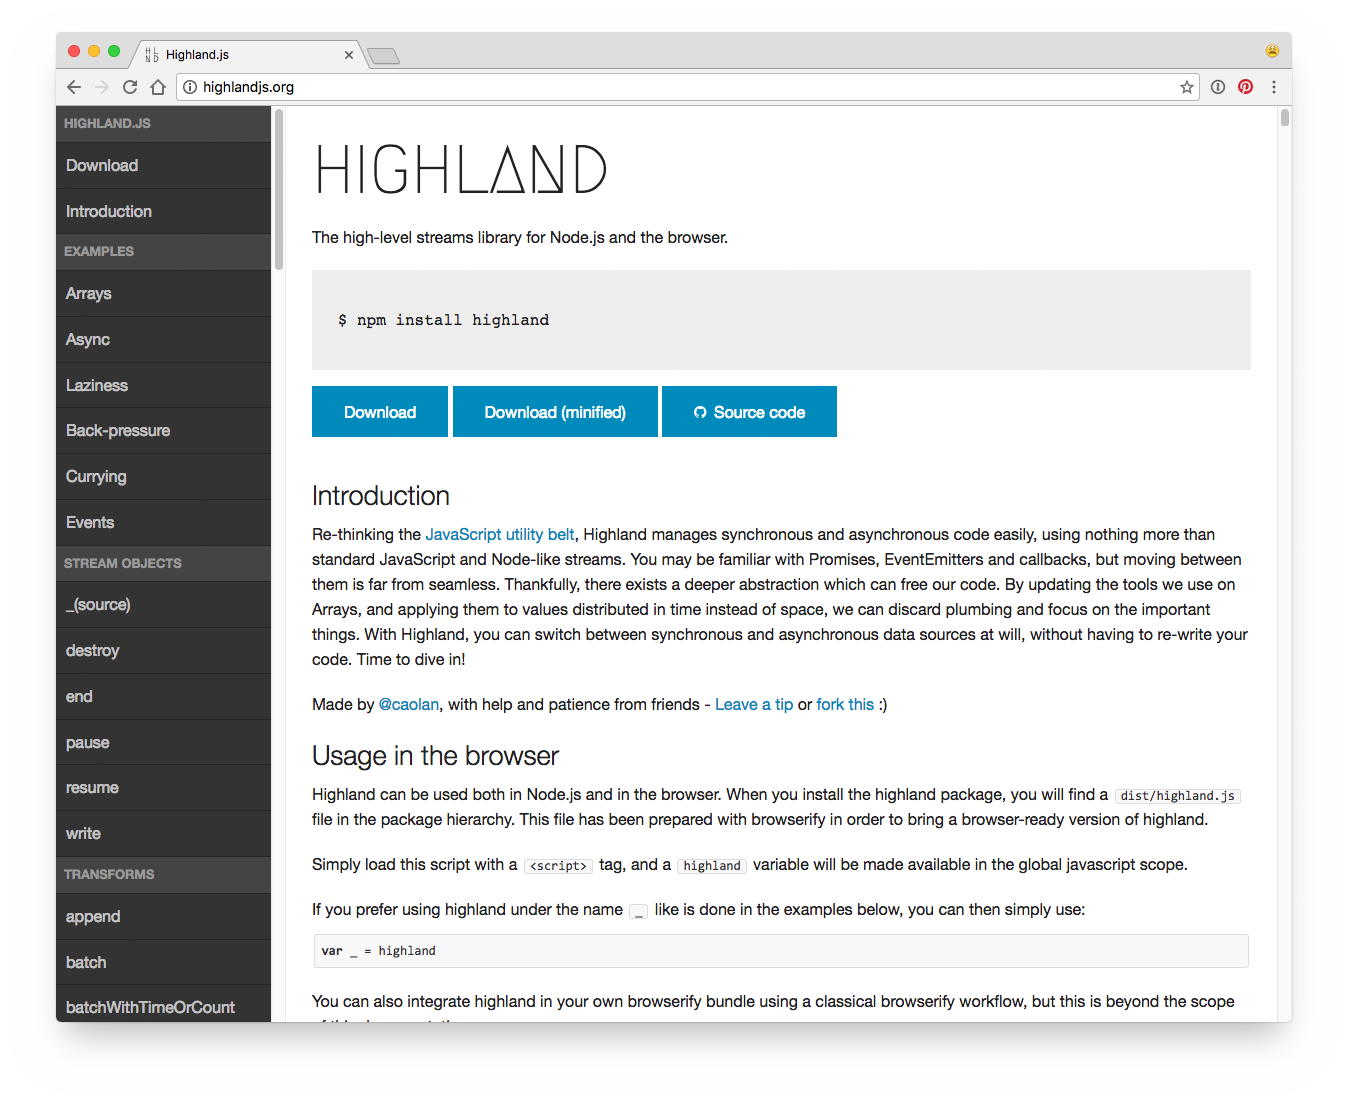Click the large HIGHLAND logo title
The width and height of the screenshot is (1348, 1102).
point(461,169)
